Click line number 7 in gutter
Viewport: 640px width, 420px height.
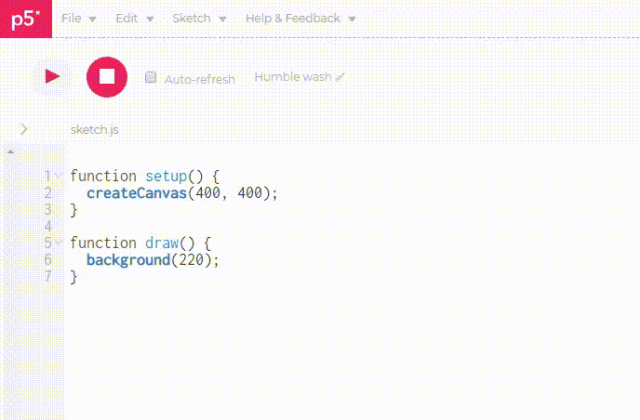coord(47,276)
